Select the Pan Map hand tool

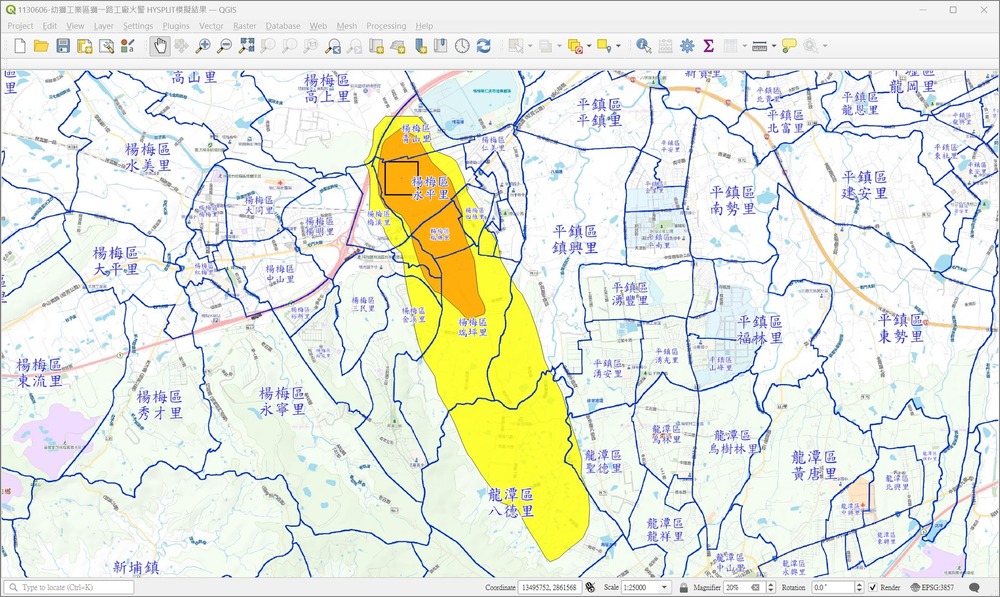click(x=160, y=46)
